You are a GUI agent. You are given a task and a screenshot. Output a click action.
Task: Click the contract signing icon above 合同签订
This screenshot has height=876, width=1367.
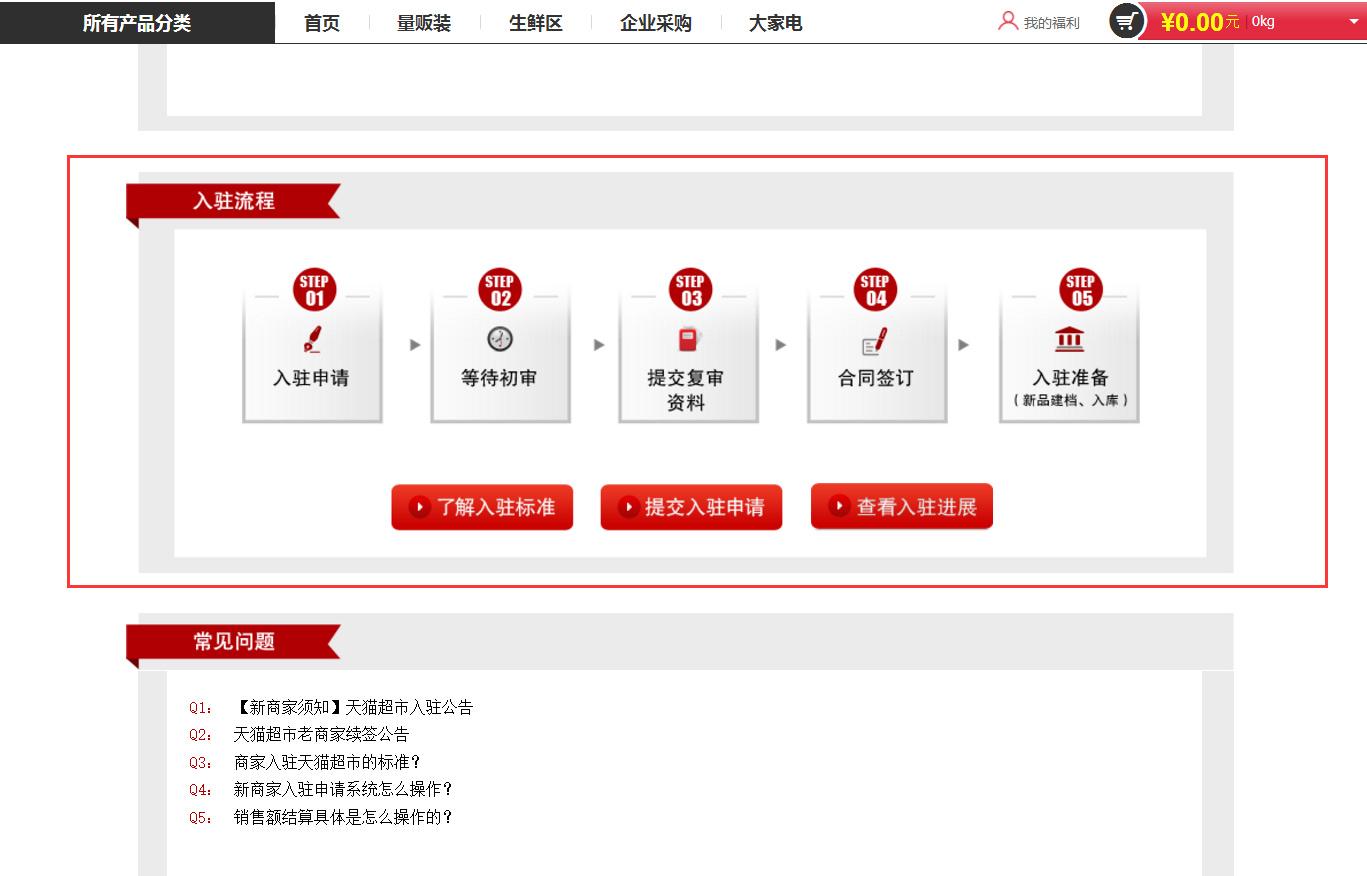click(875, 343)
